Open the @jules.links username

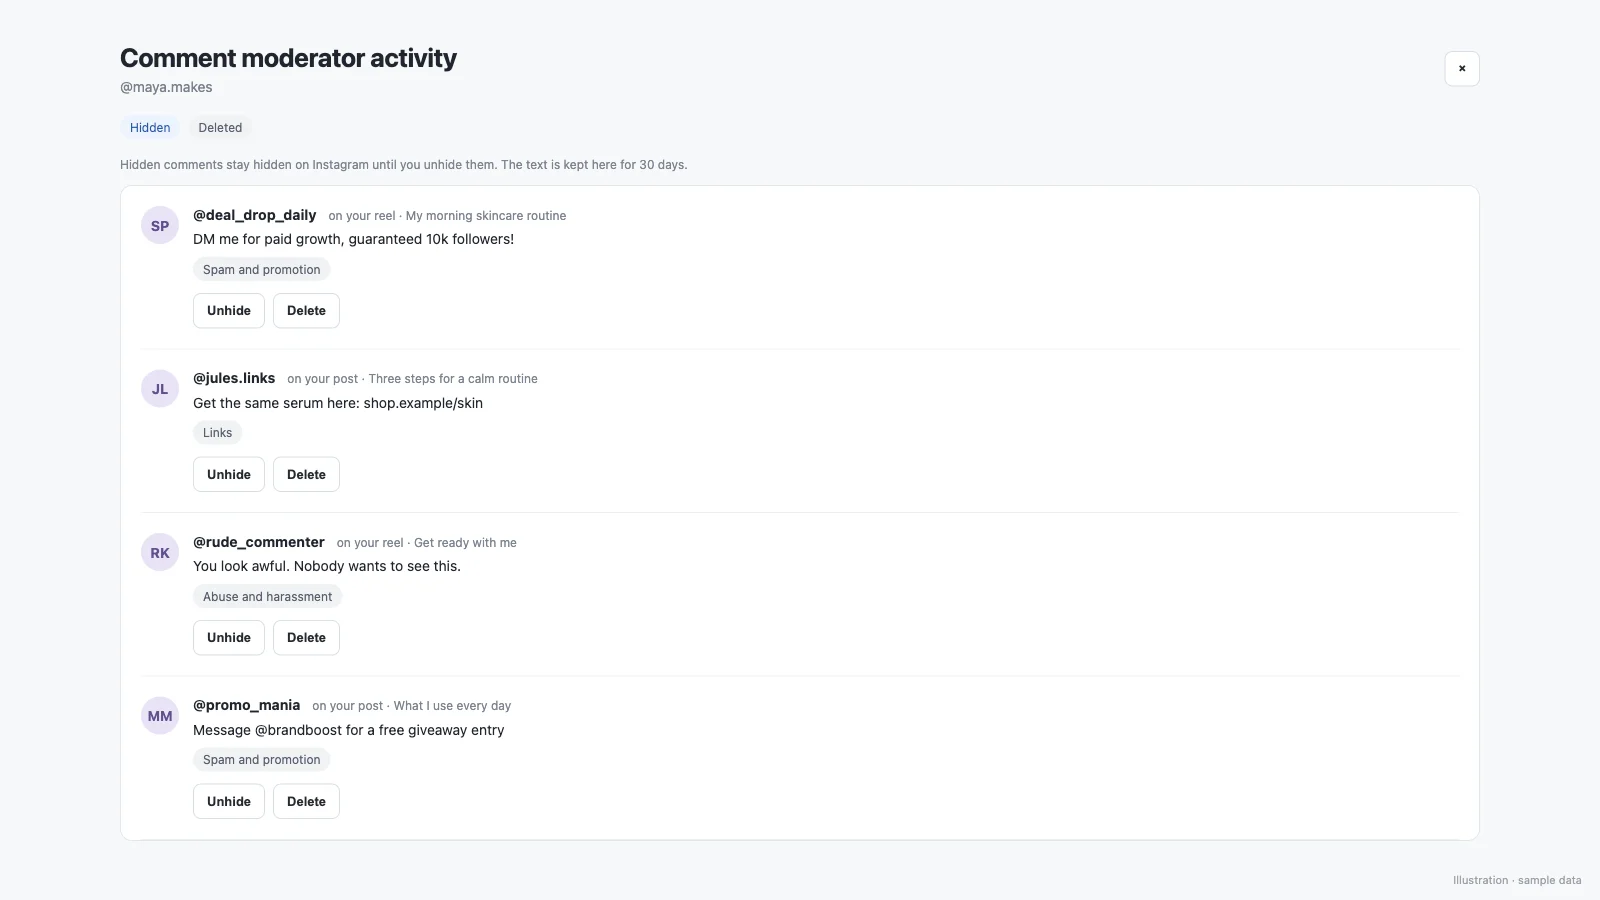(234, 378)
